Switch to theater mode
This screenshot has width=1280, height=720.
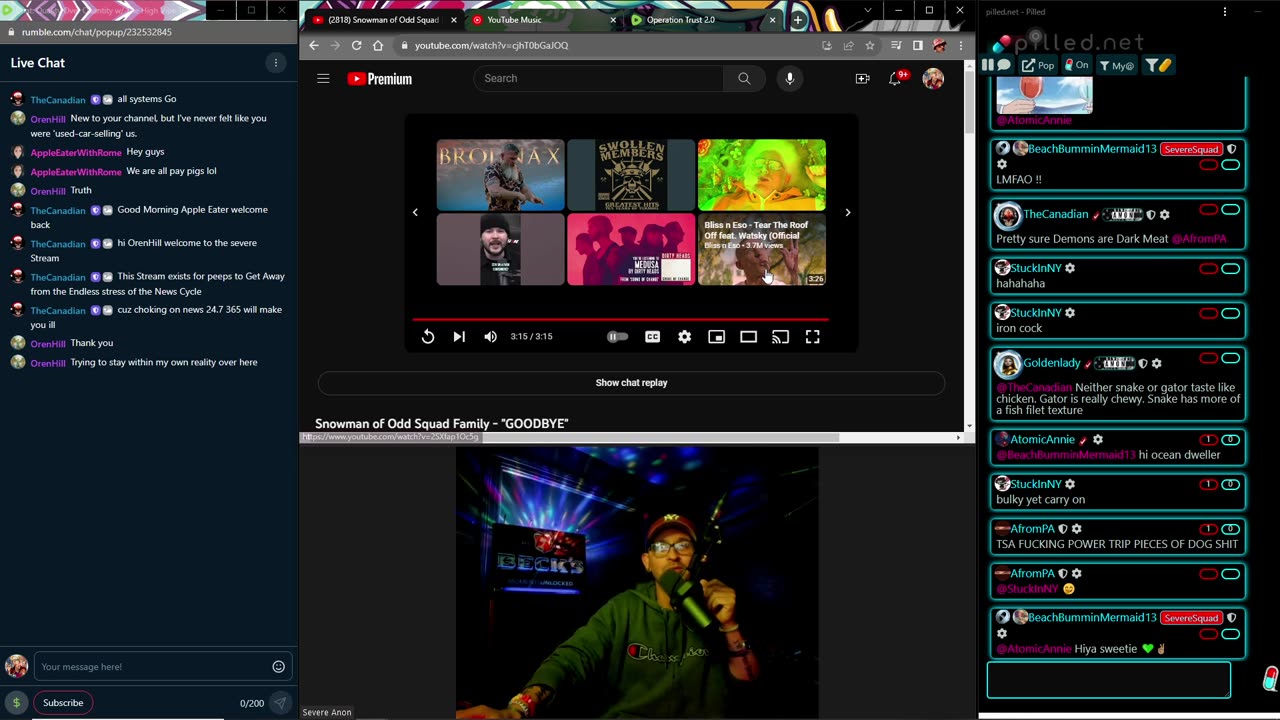(x=748, y=337)
